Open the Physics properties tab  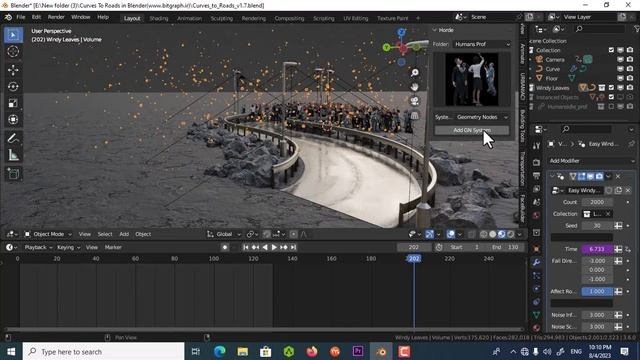537,289
